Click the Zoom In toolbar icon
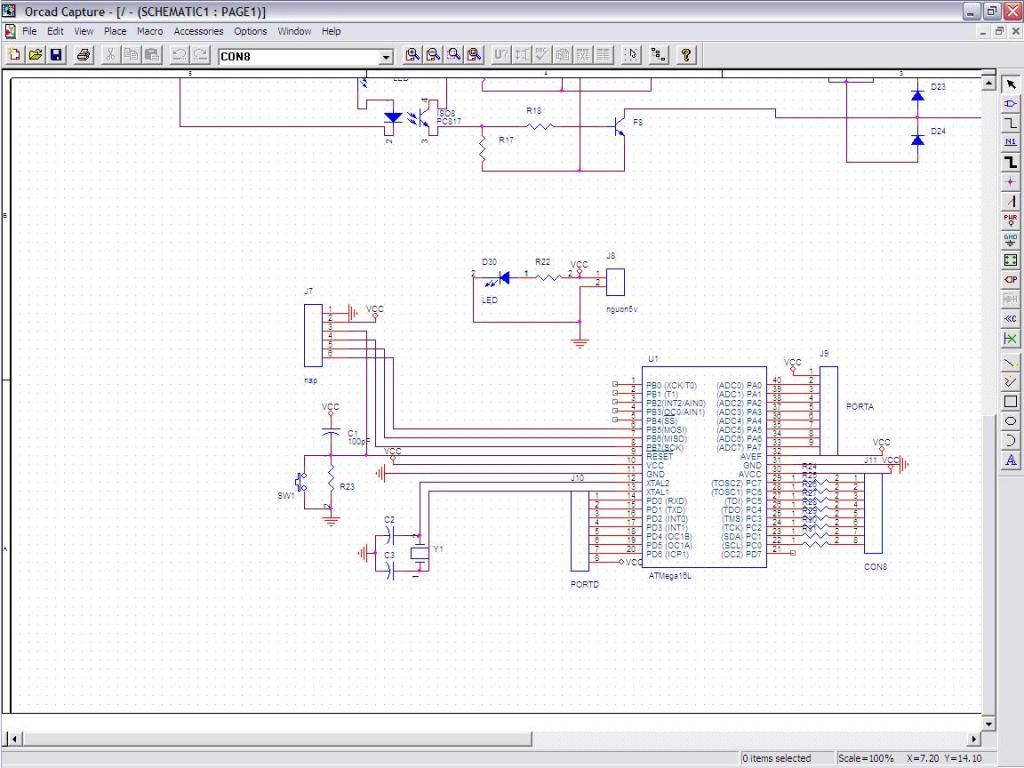The image size is (1024, 768). (411, 56)
